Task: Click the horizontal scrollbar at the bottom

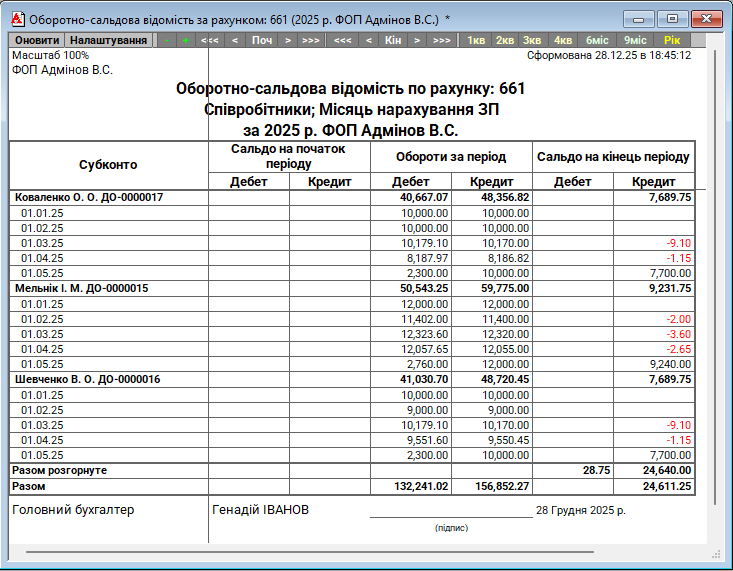Action: click(x=360, y=552)
